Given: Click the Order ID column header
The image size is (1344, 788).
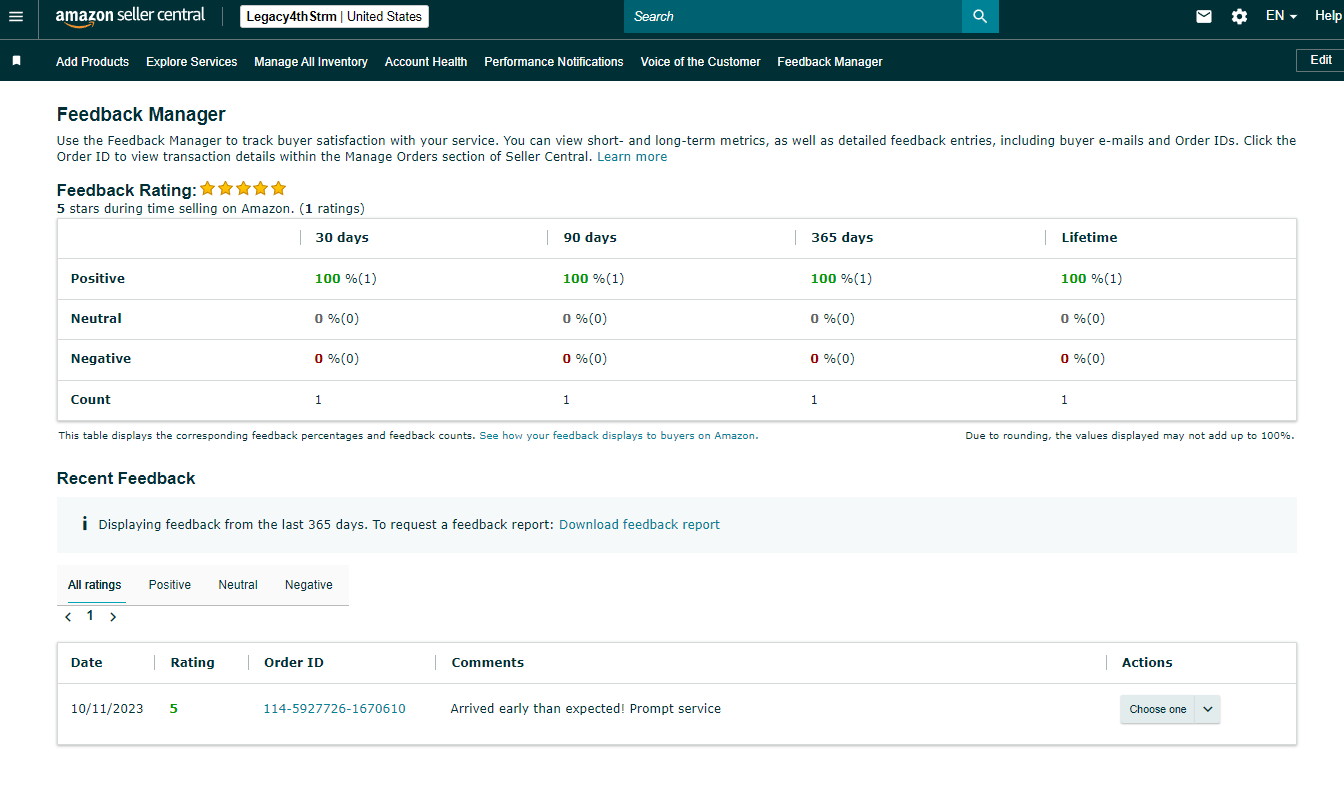Looking at the screenshot, I should click(x=294, y=662).
